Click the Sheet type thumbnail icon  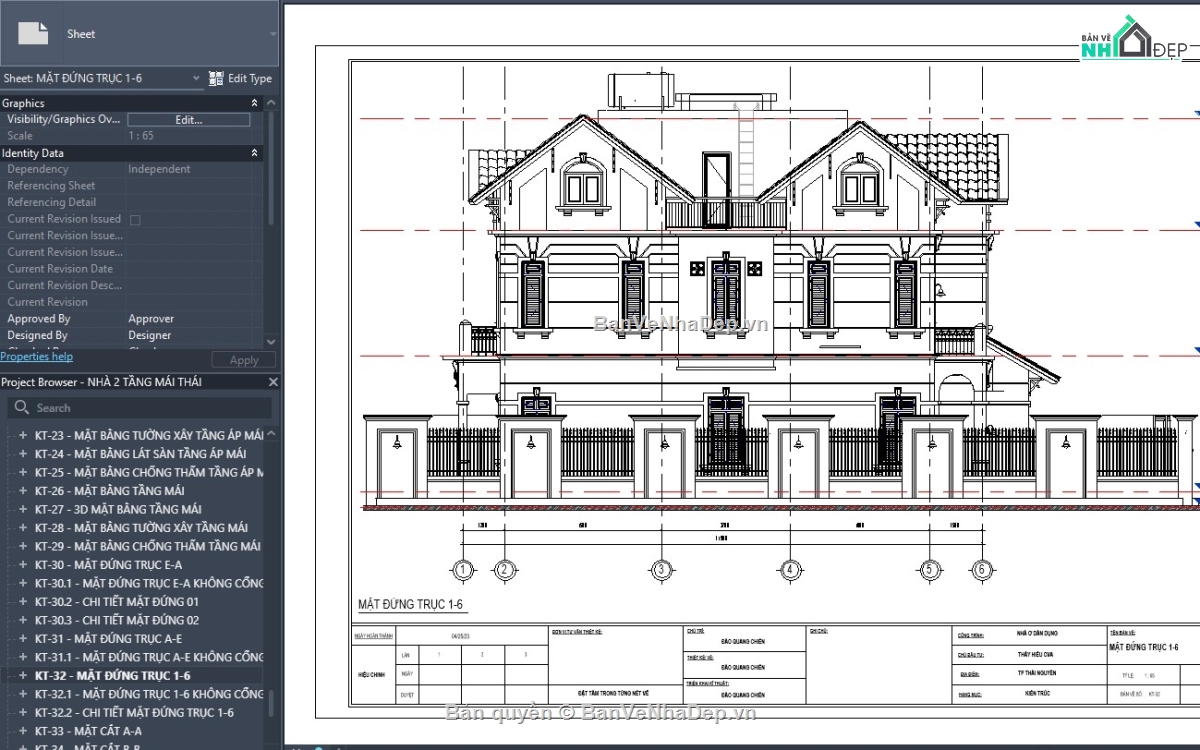pyautogui.click(x=33, y=33)
